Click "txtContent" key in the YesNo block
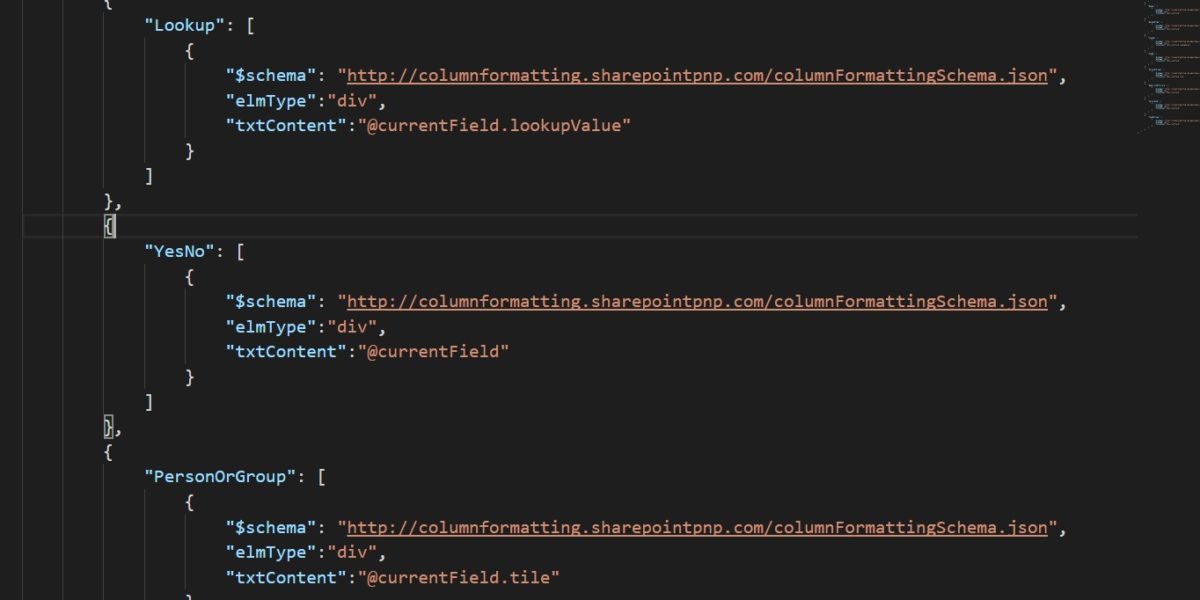The width and height of the screenshot is (1200, 600). pos(285,352)
